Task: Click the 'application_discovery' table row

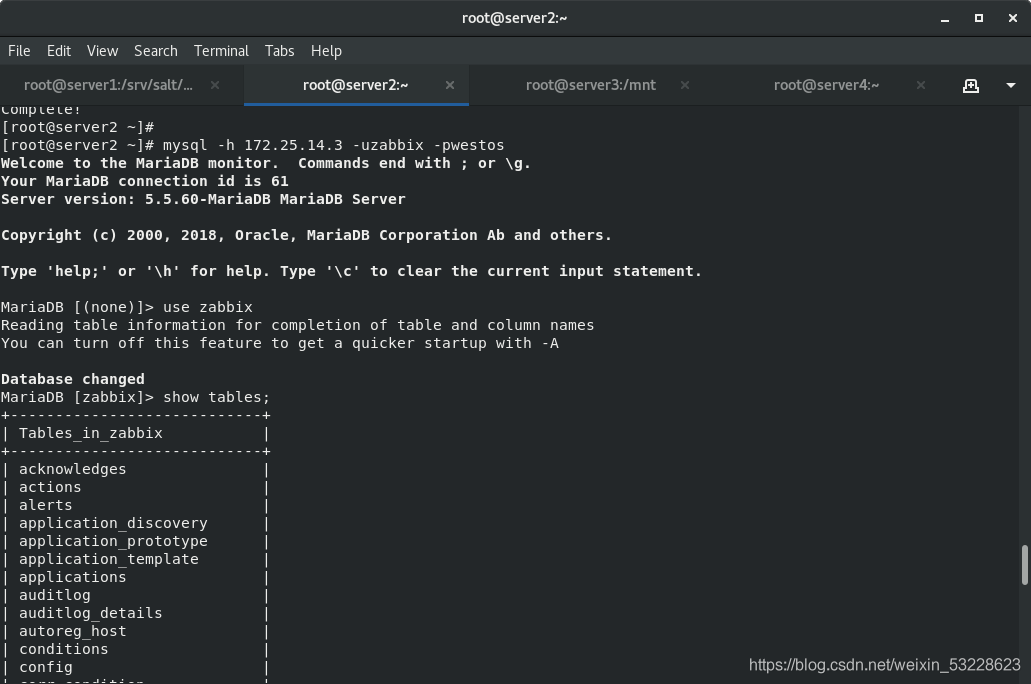Action: [135, 523]
